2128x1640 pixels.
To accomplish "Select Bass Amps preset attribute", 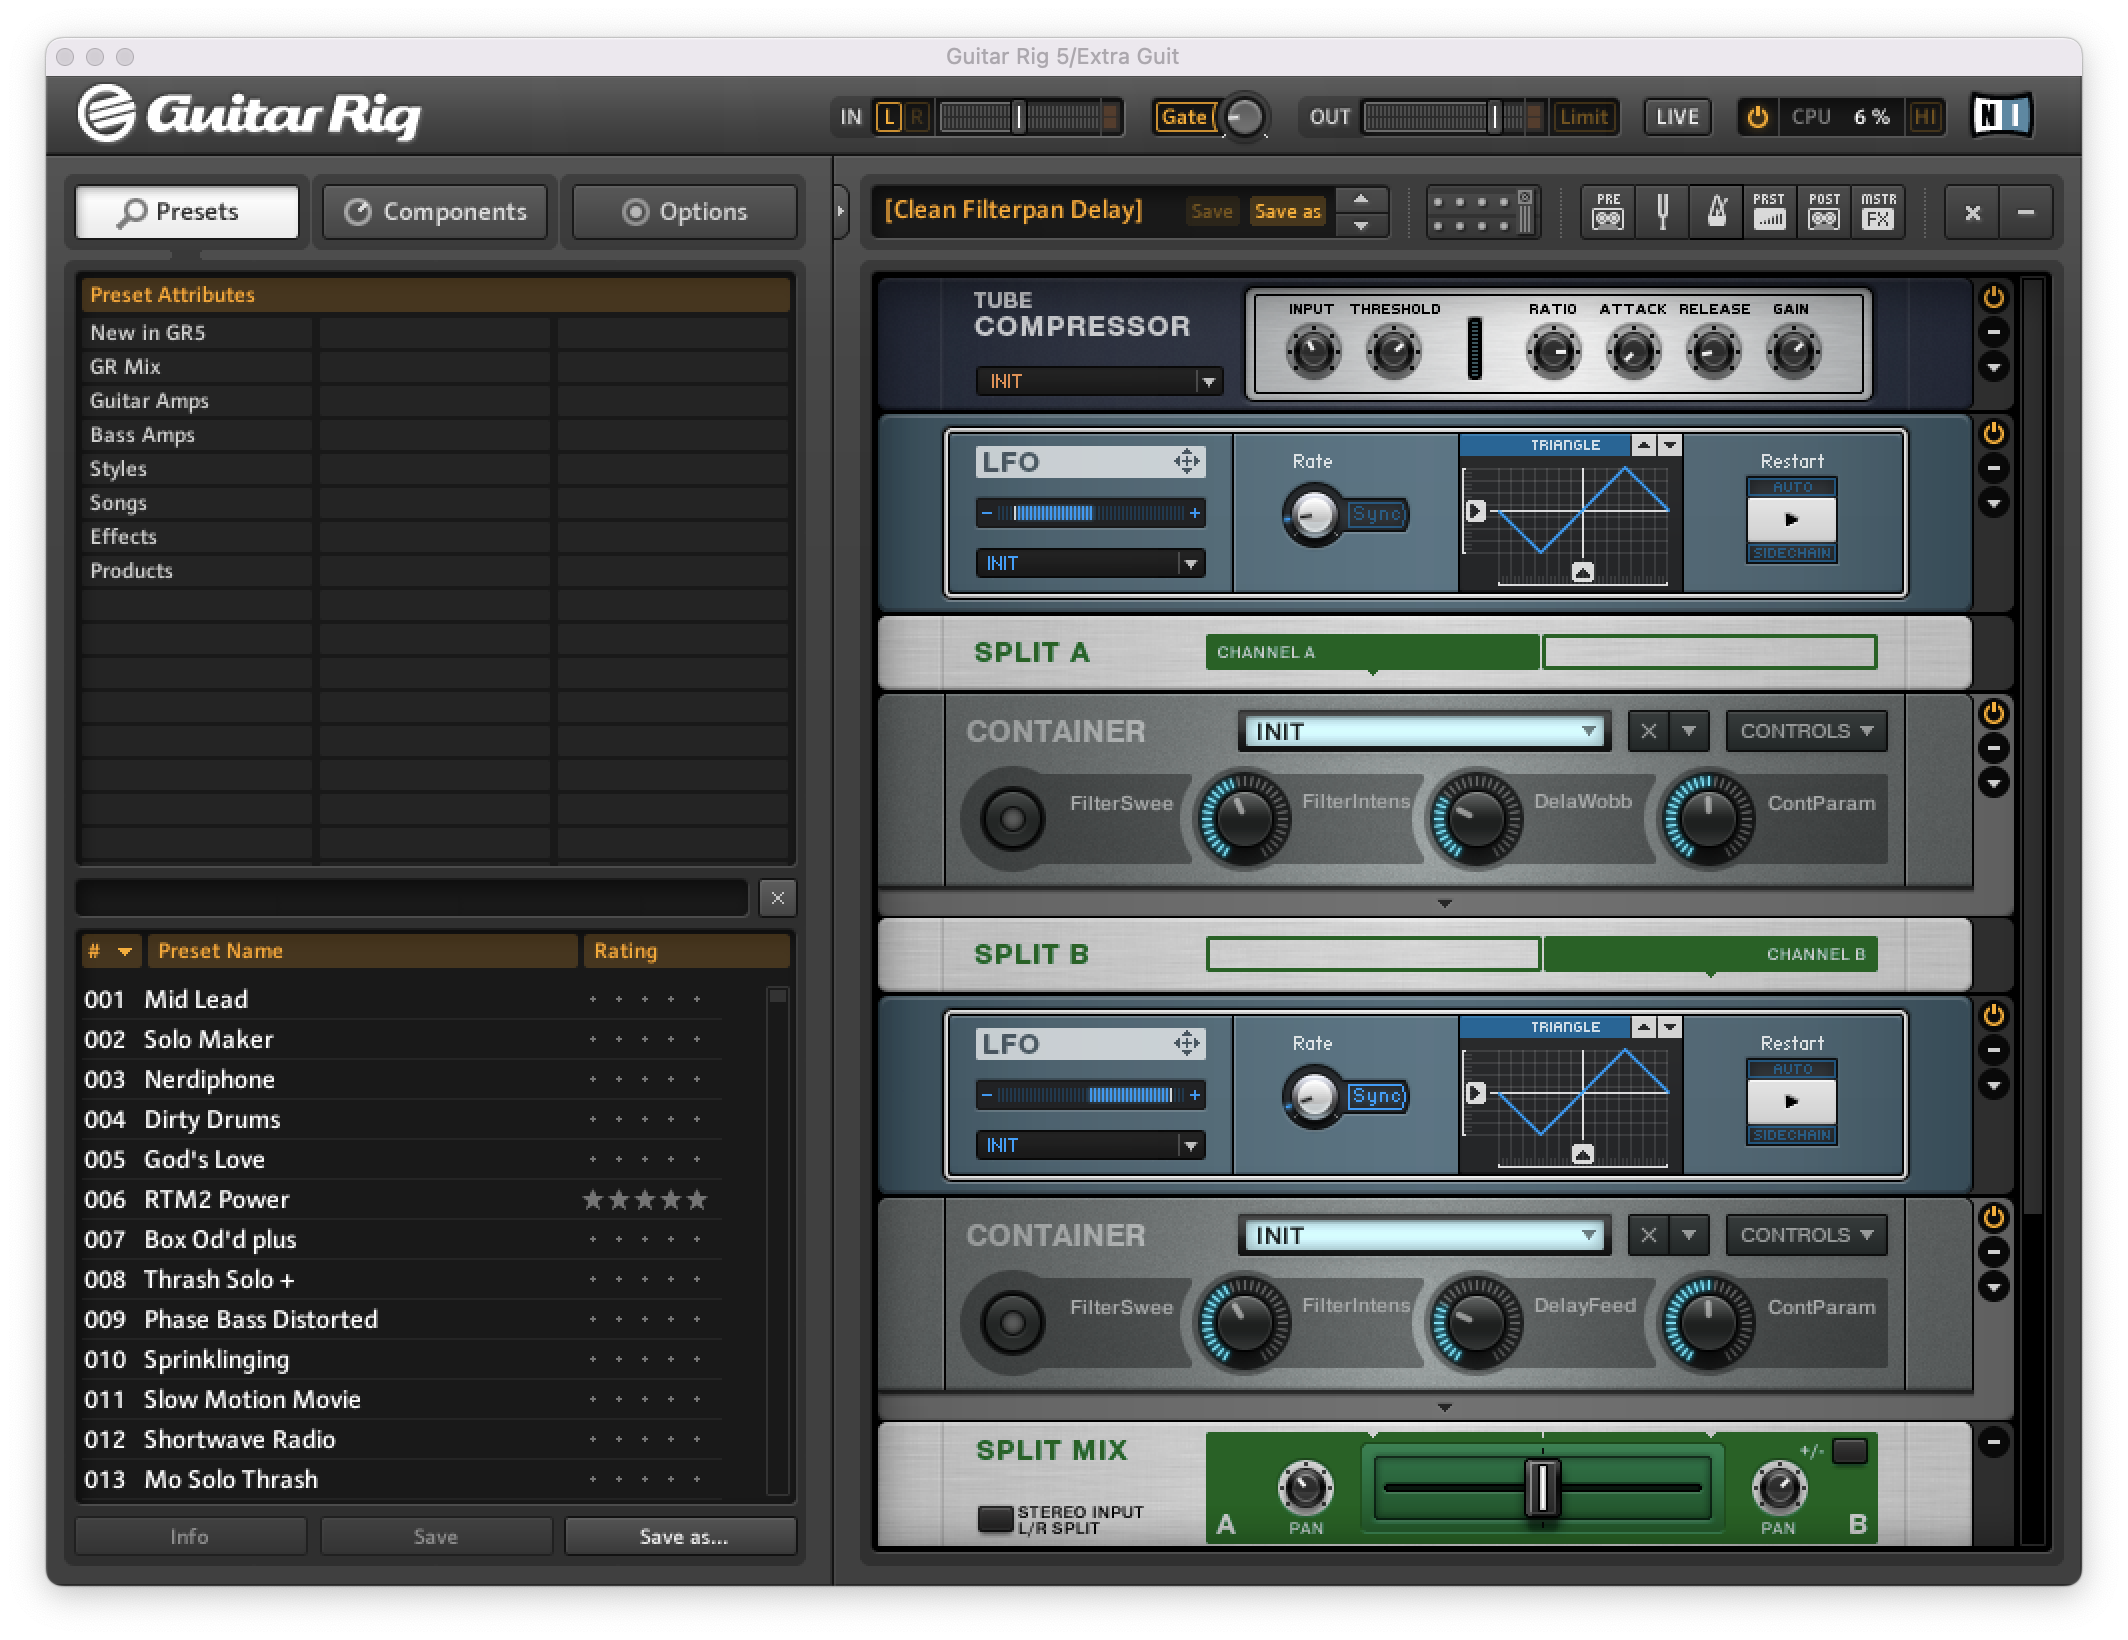I will point(197,435).
